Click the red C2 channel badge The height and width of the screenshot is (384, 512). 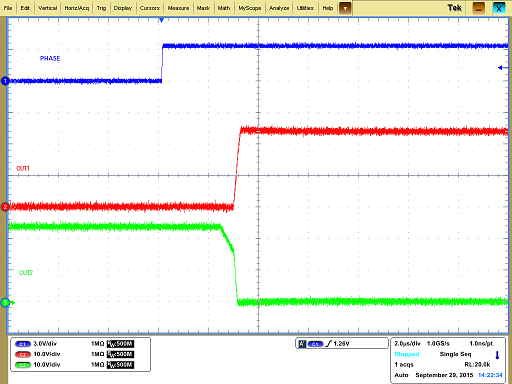point(23,354)
